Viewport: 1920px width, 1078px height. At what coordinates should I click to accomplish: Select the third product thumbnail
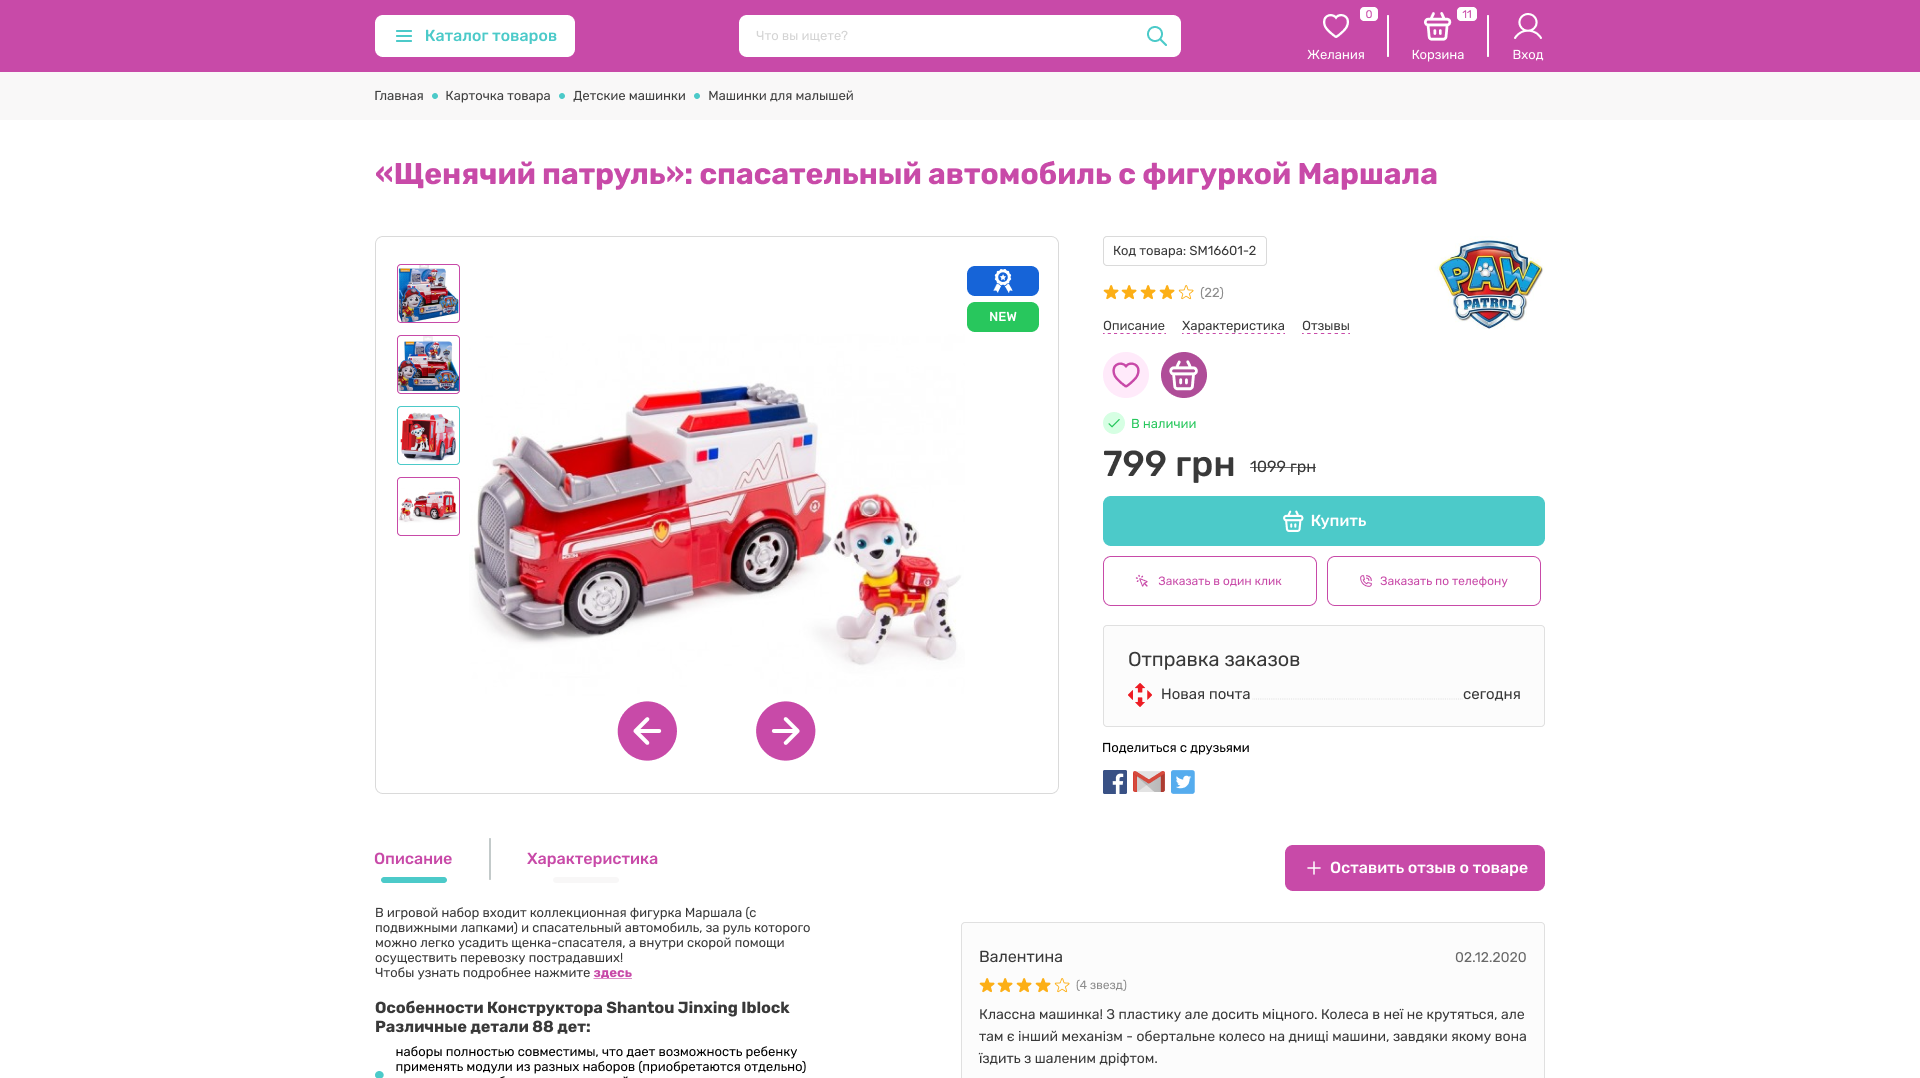pyautogui.click(x=428, y=435)
